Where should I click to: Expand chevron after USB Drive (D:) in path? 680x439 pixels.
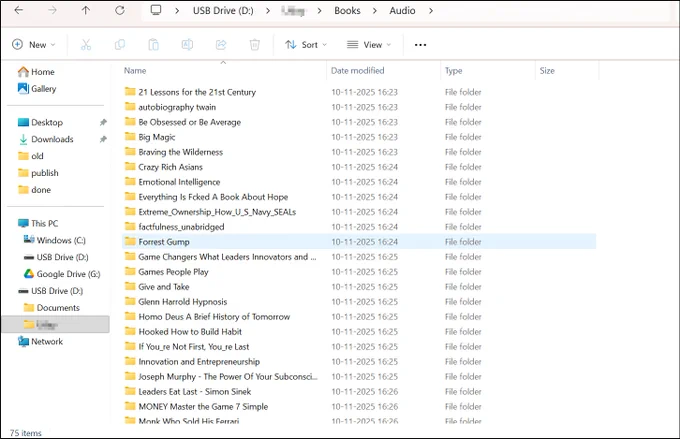(268, 10)
